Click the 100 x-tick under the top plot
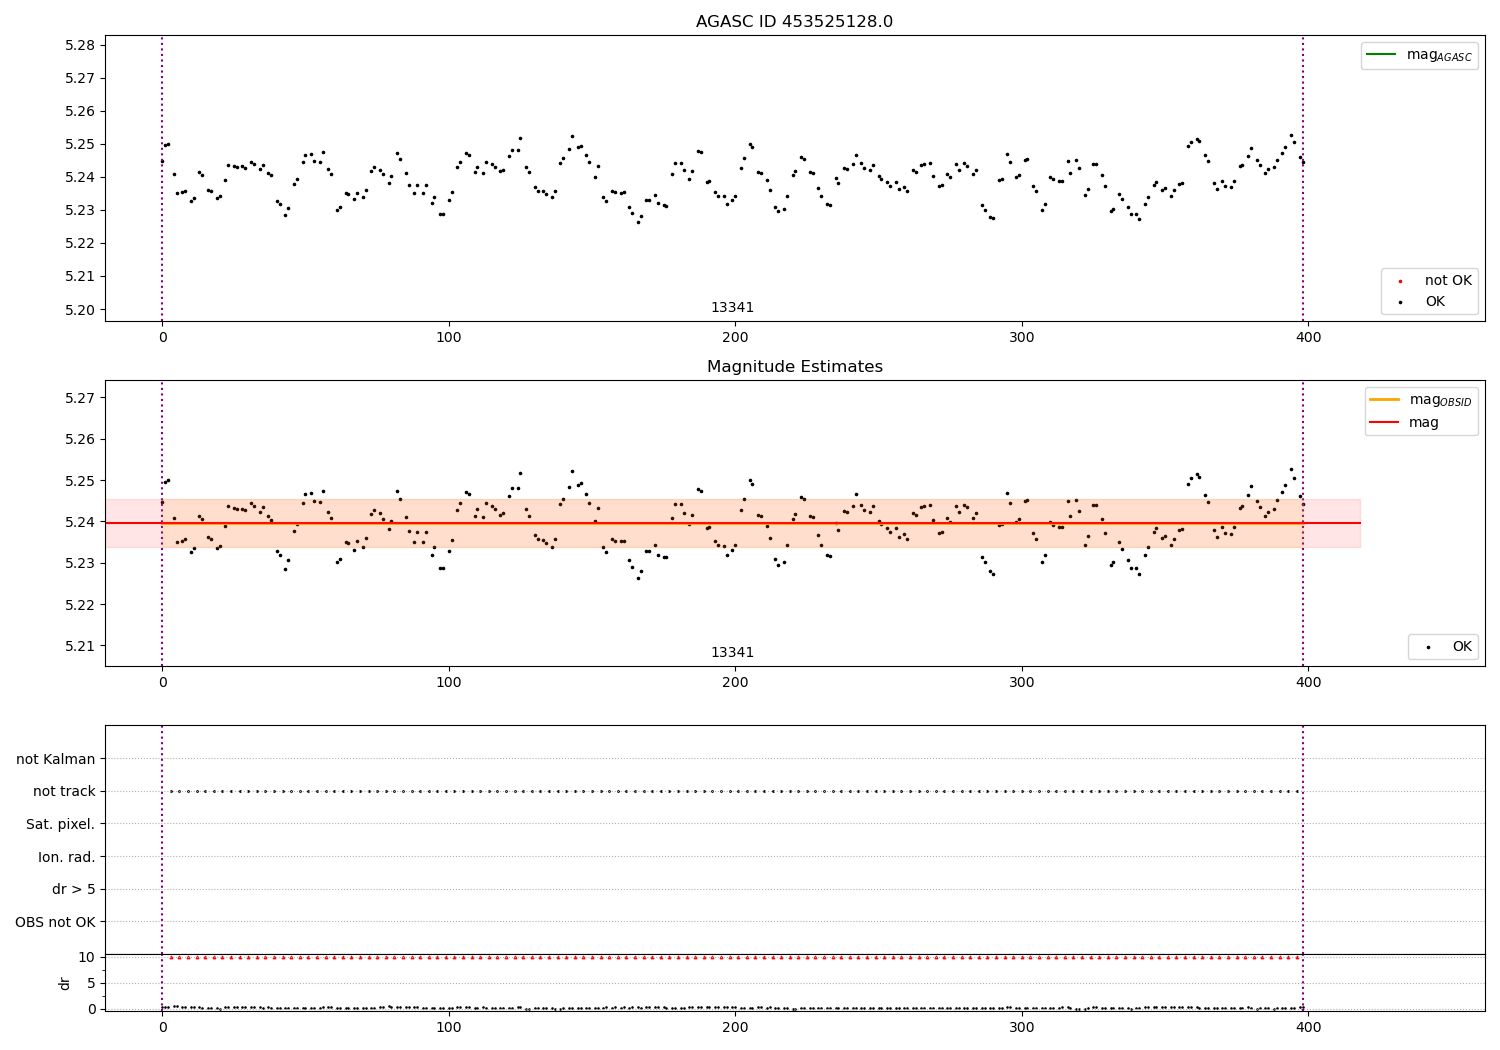Screen dimensions: 1500x1050 tap(449, 337)
